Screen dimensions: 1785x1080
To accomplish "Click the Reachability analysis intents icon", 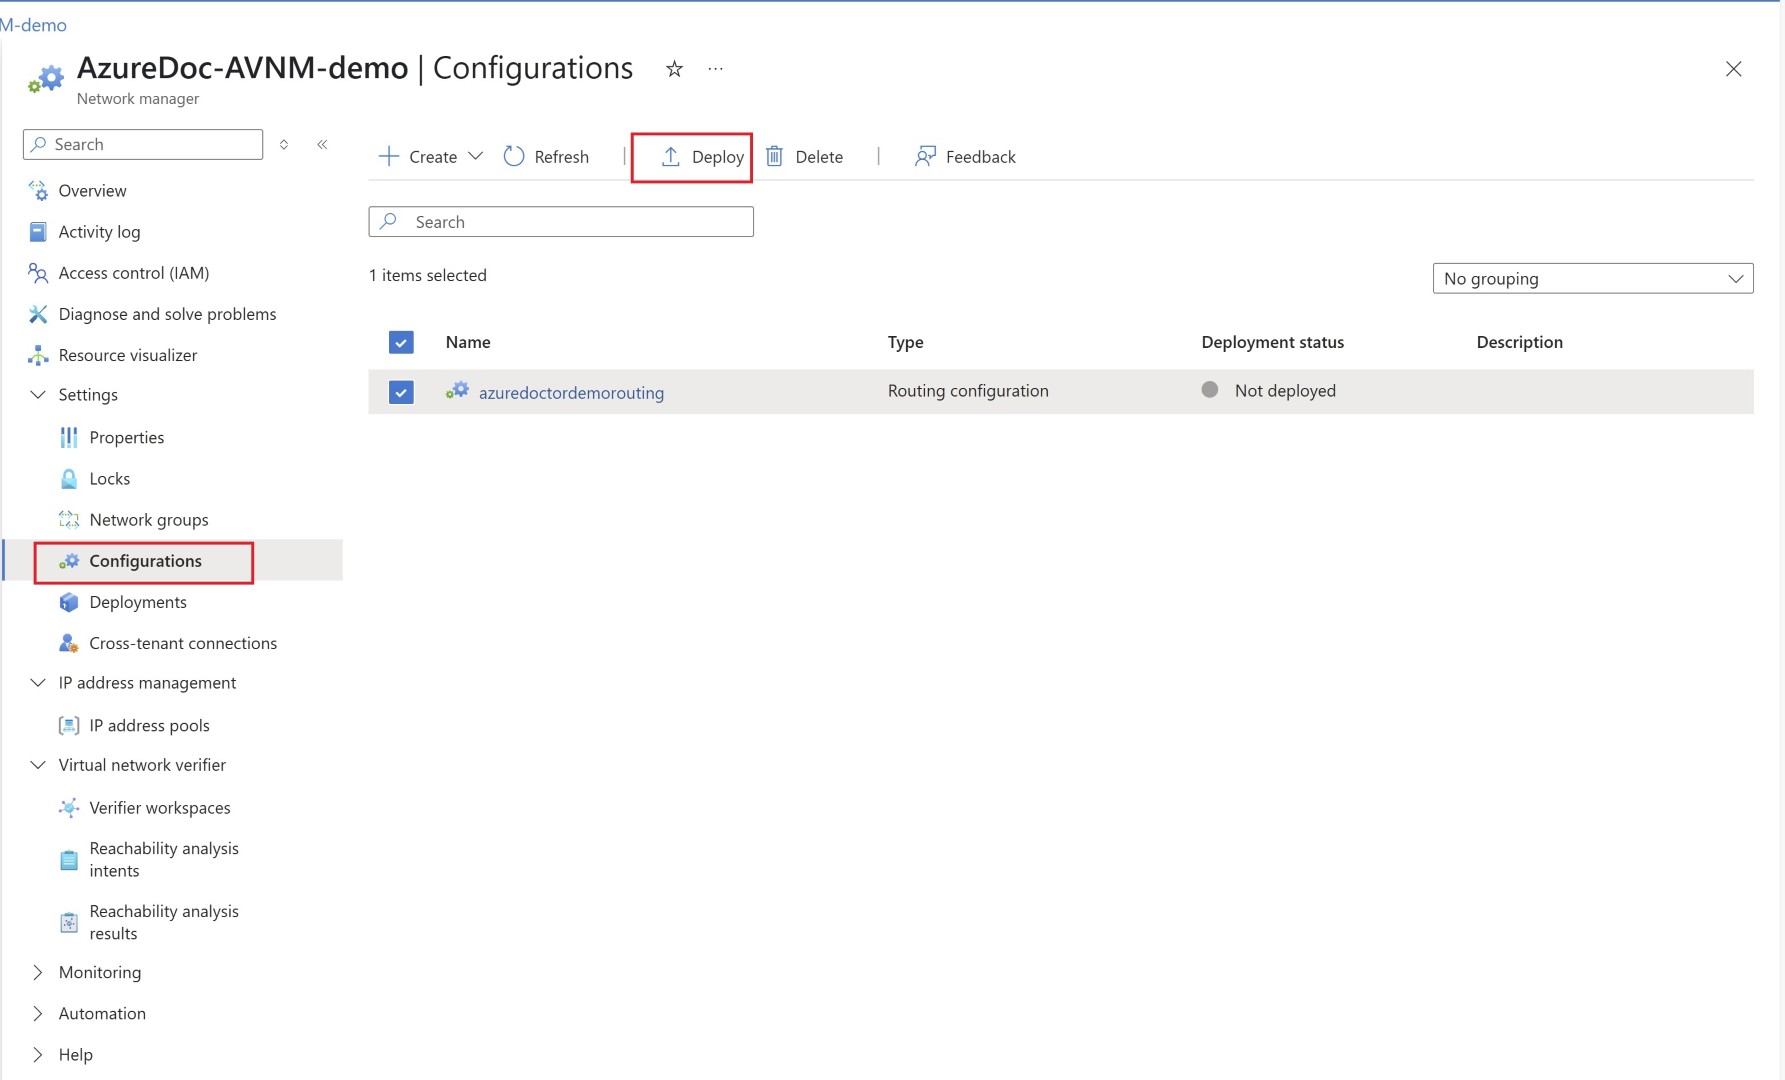I will (x=69, y=860).
